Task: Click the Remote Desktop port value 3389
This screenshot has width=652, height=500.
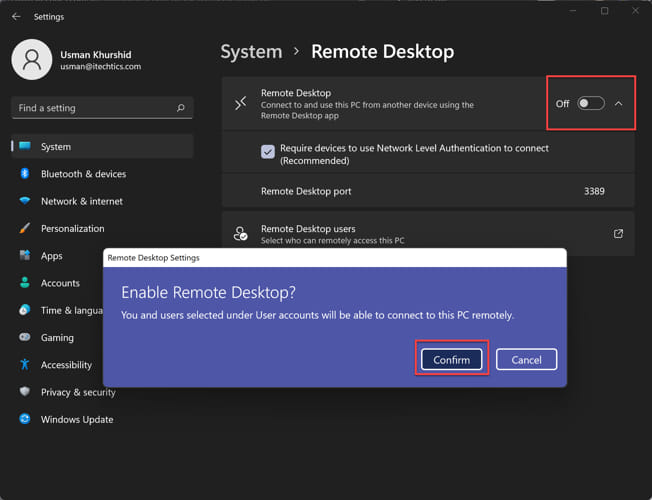Action: click(x=594, y=191)
